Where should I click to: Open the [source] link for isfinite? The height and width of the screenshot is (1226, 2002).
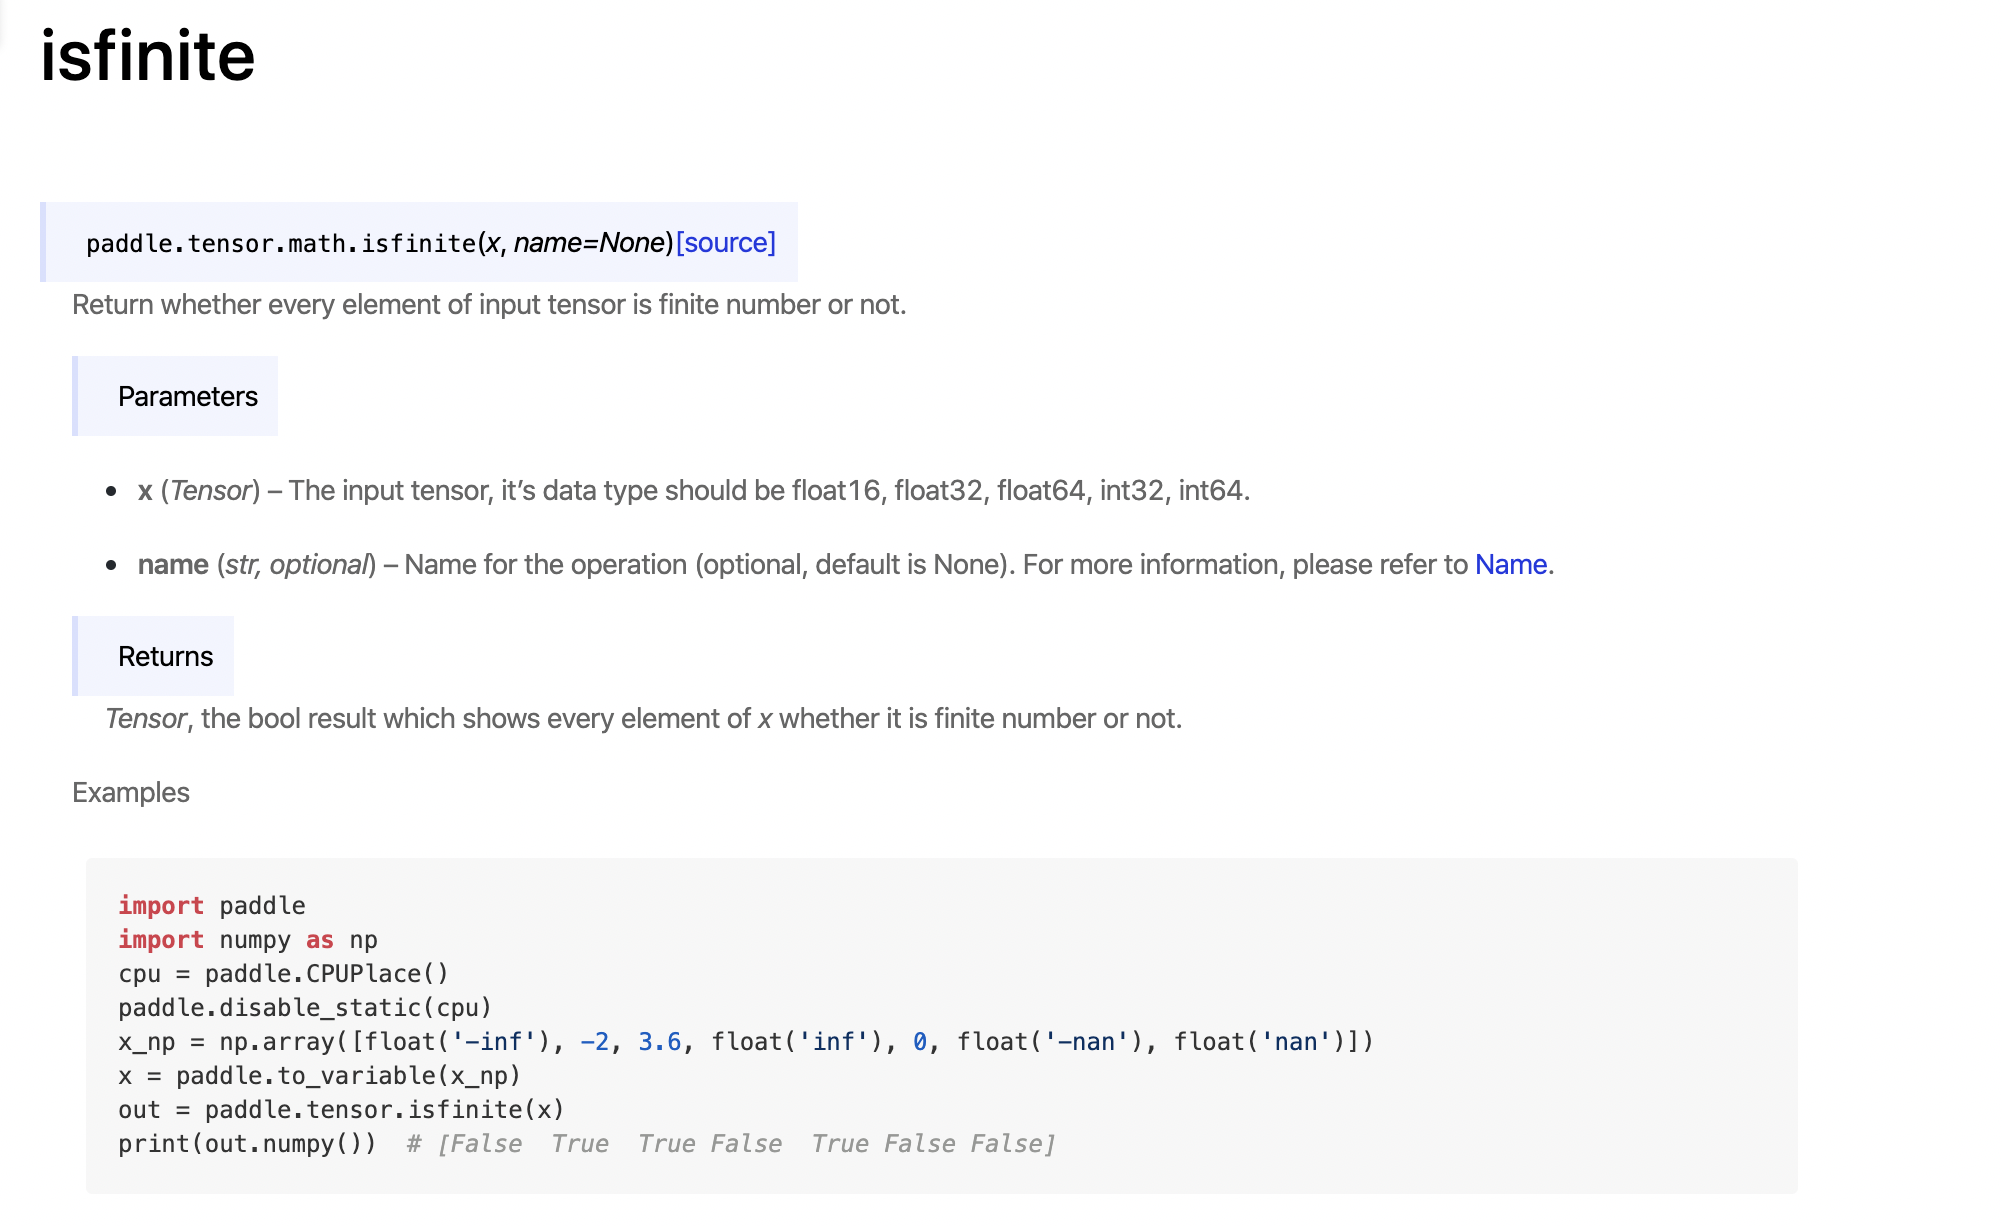726,243
